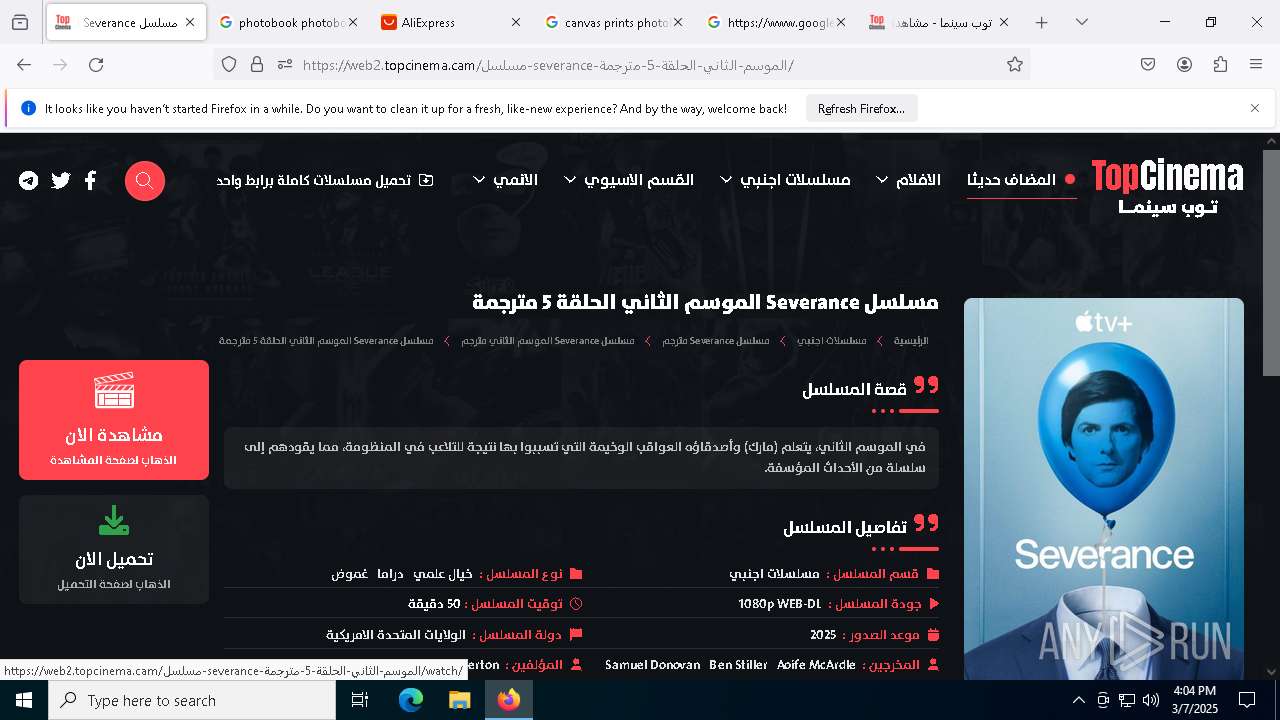Click the Firefox Back arrow
Image resolution: width=1280 pixels, height=720 pixels.
[24, 65]
